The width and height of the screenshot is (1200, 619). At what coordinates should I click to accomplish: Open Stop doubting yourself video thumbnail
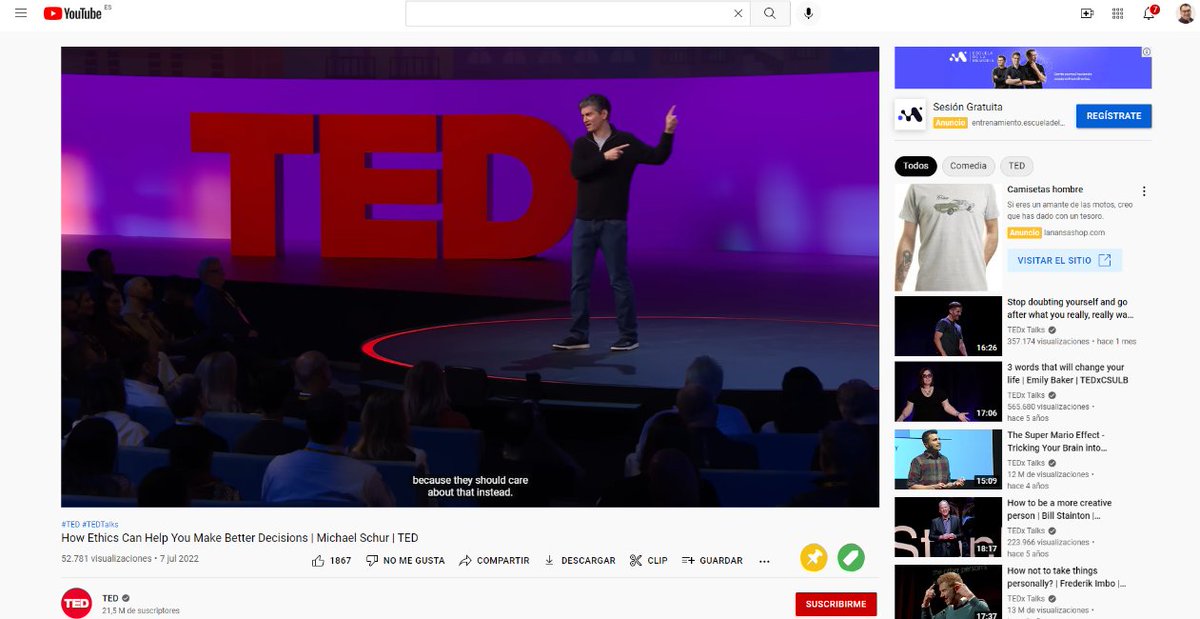tap(948, 326)
